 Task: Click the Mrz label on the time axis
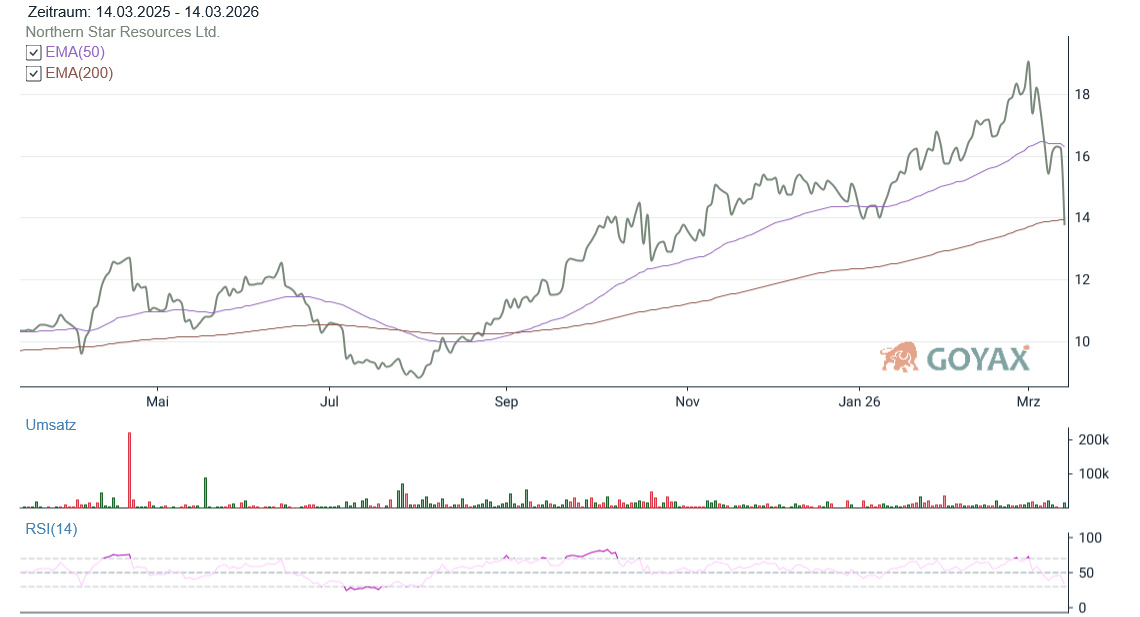(1029, 402)
